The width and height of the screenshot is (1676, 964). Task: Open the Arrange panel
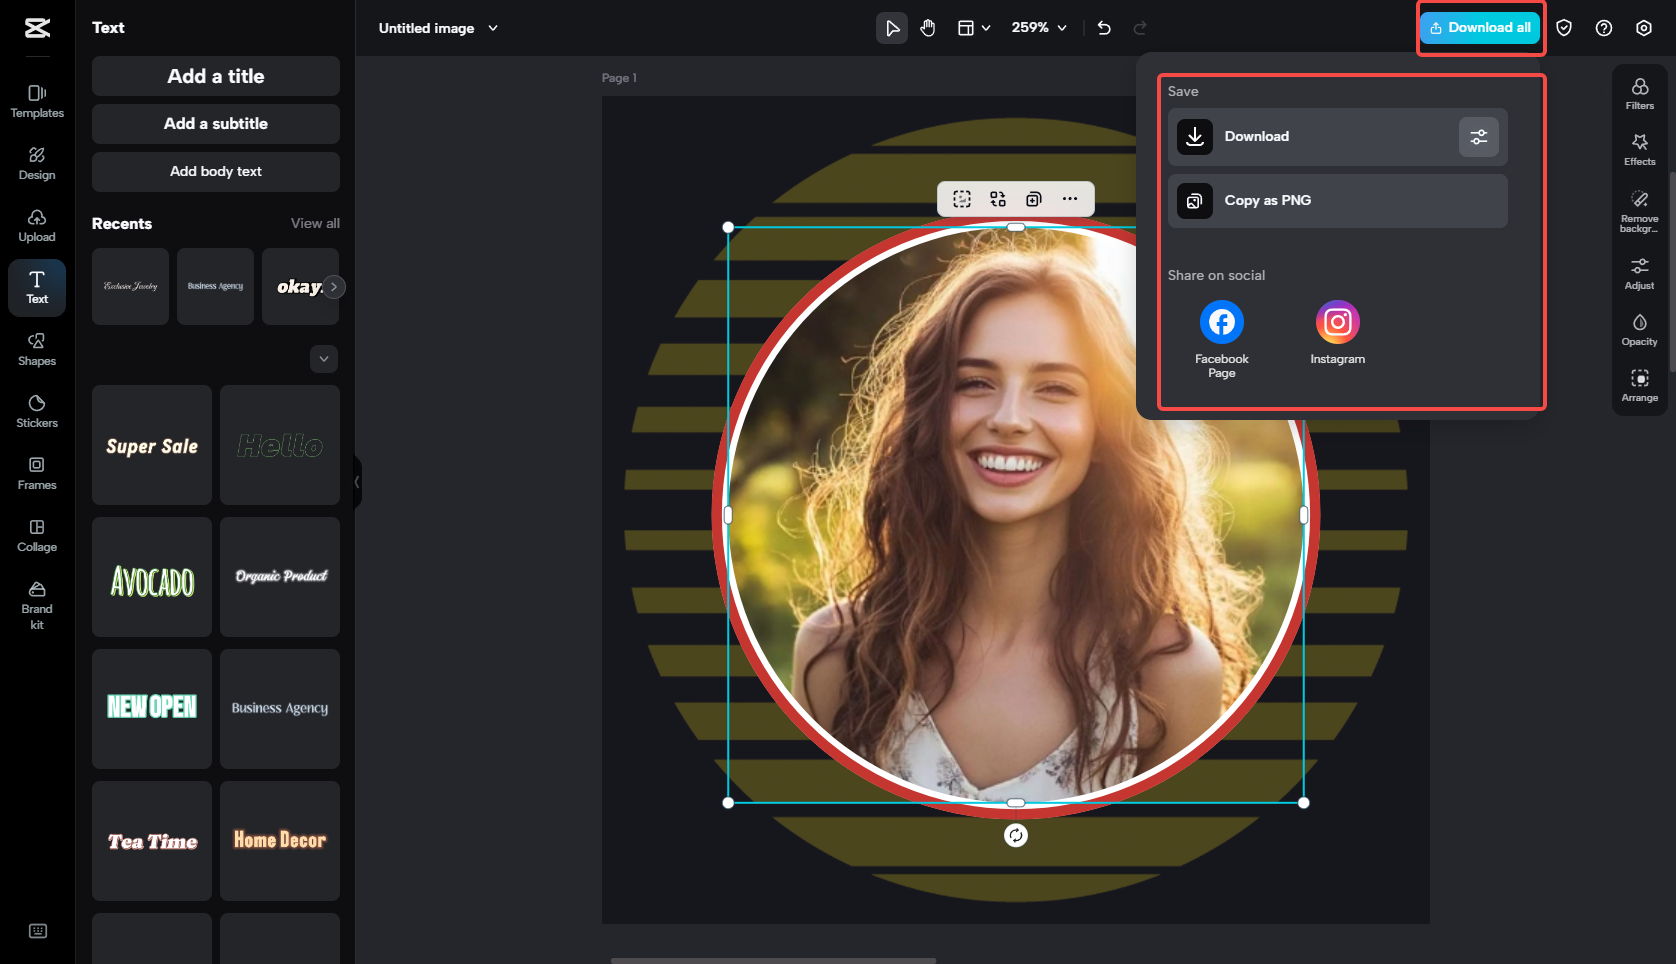(1639, 385)
